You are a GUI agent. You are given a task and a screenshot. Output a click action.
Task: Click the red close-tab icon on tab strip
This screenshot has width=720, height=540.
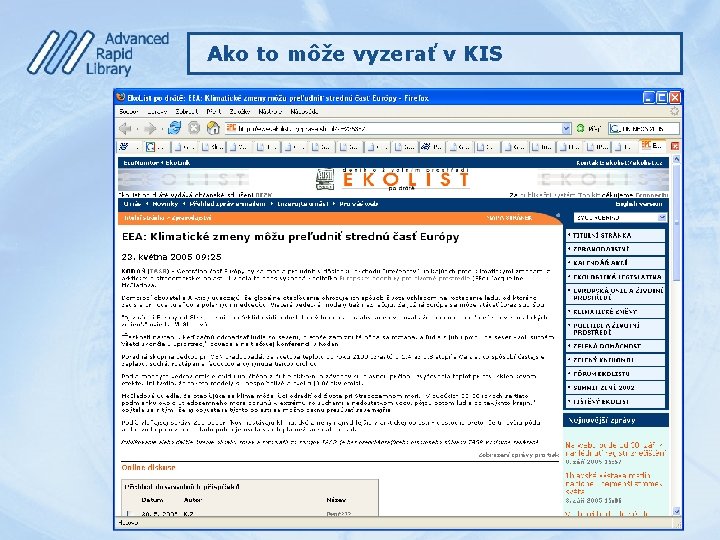tap(675, 146)
